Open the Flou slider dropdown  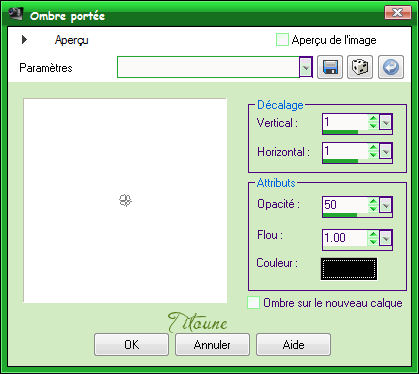click(x=386, y=238)
